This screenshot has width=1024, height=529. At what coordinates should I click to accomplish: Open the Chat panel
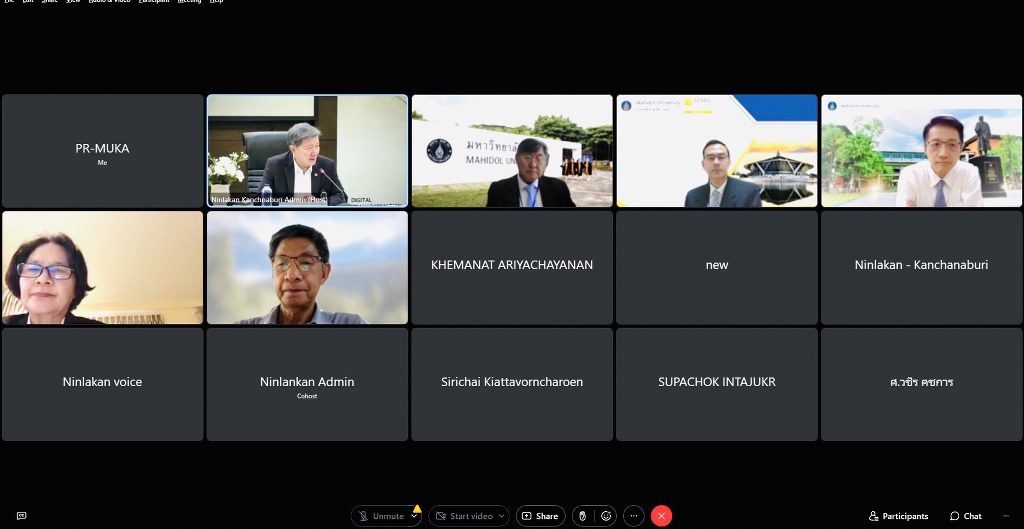966,516
